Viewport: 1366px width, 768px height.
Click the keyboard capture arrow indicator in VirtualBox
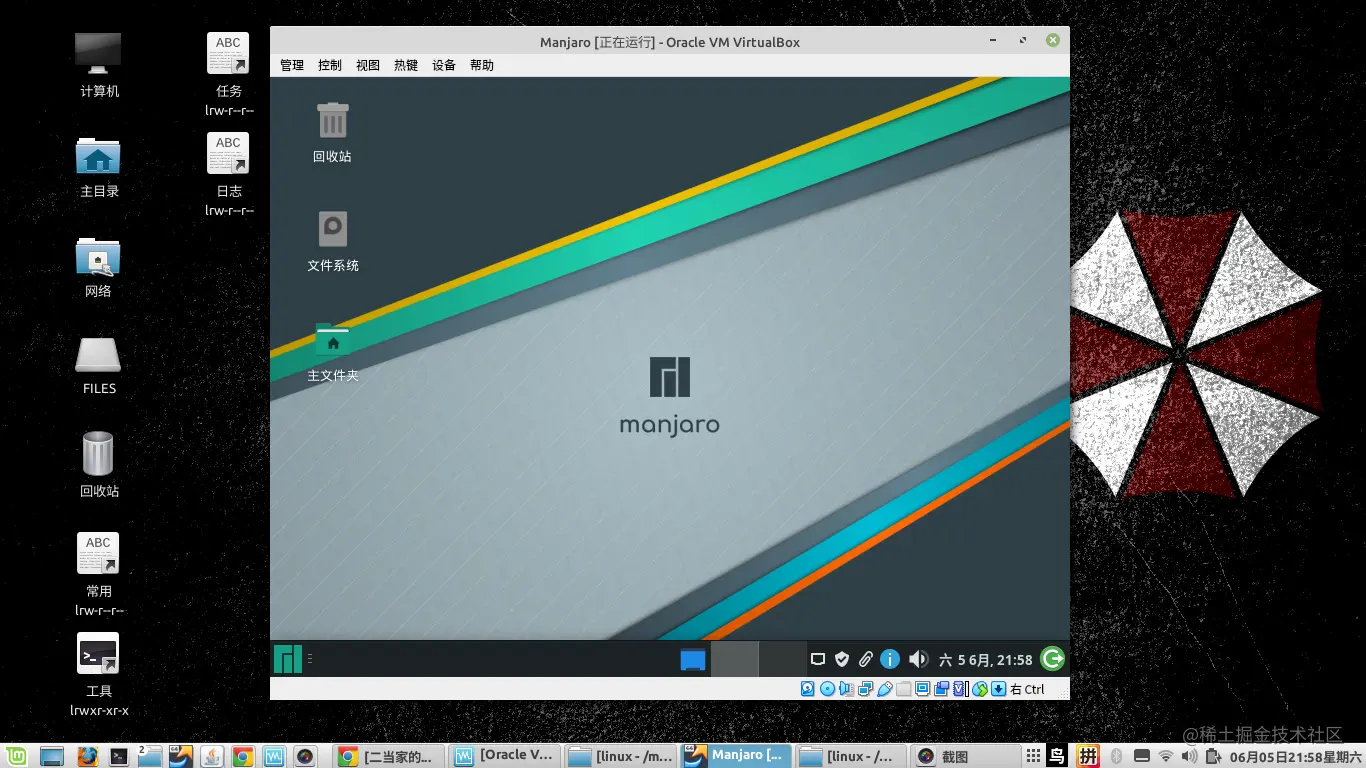click(x=998, y=689)
